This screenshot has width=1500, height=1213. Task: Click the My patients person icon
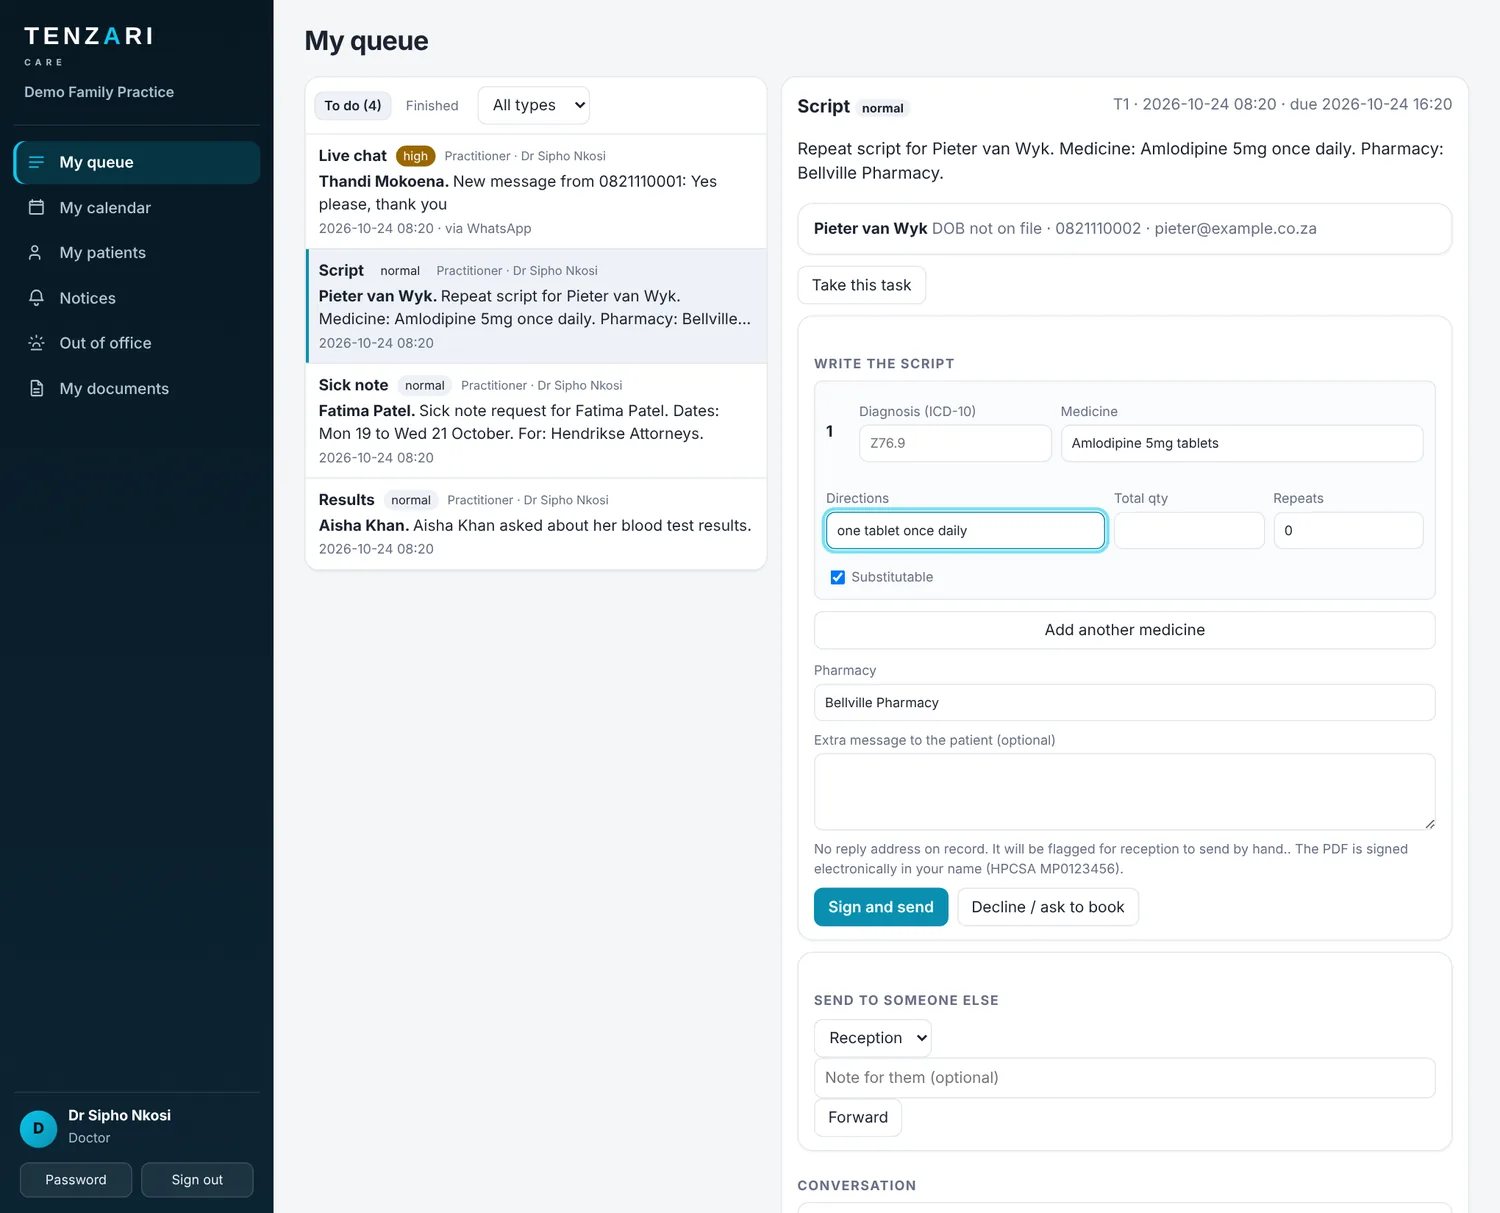coord(36,252)
